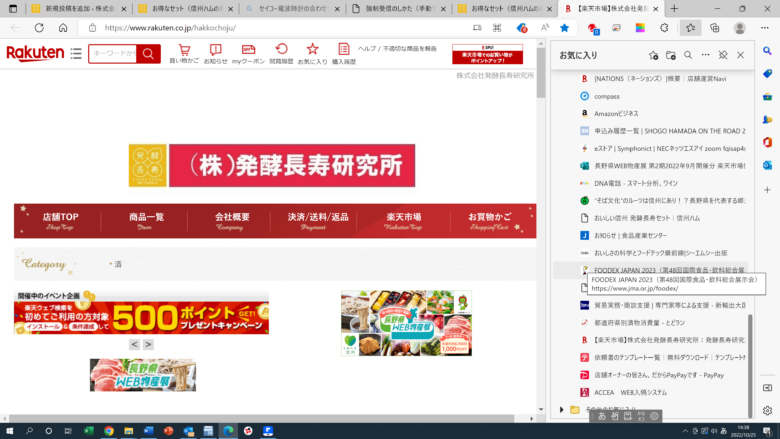780x439 pixels.
Task: Open the Rakuten shopping cart icon
Action: tap(184, 53)
